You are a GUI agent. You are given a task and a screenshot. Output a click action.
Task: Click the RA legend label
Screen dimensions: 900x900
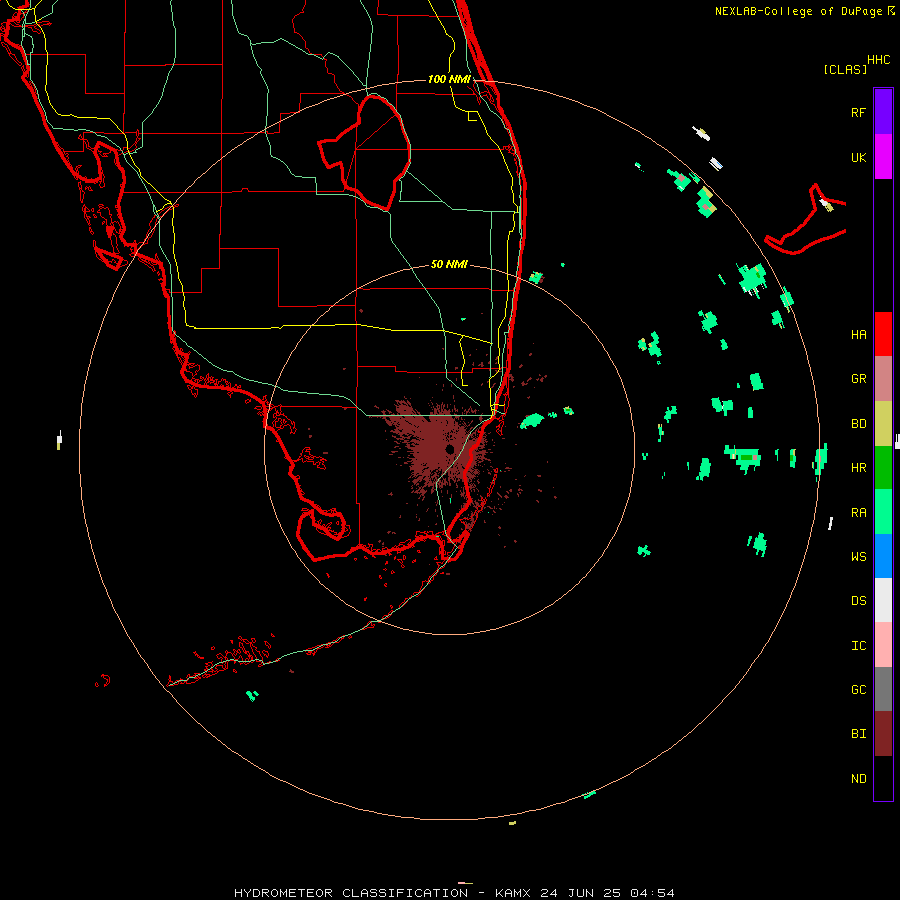(858, 513)
